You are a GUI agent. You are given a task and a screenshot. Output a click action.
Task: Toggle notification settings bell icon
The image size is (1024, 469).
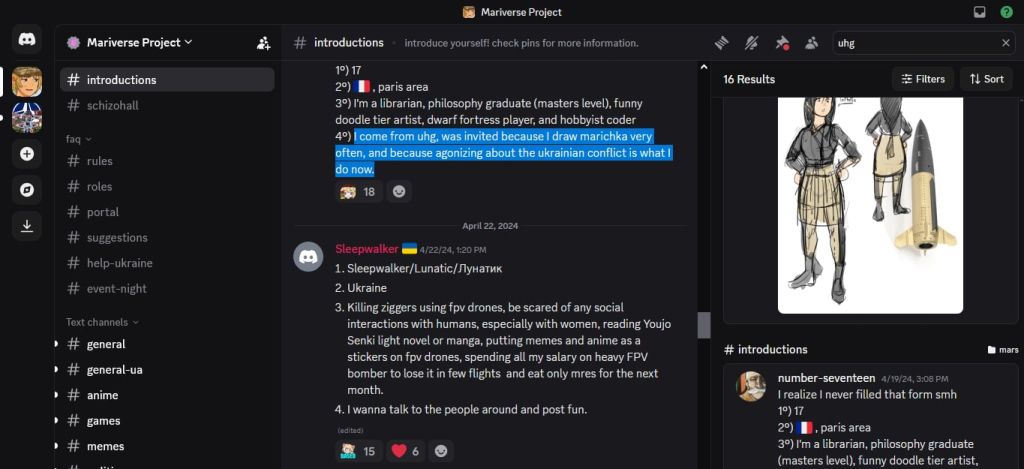752,43
